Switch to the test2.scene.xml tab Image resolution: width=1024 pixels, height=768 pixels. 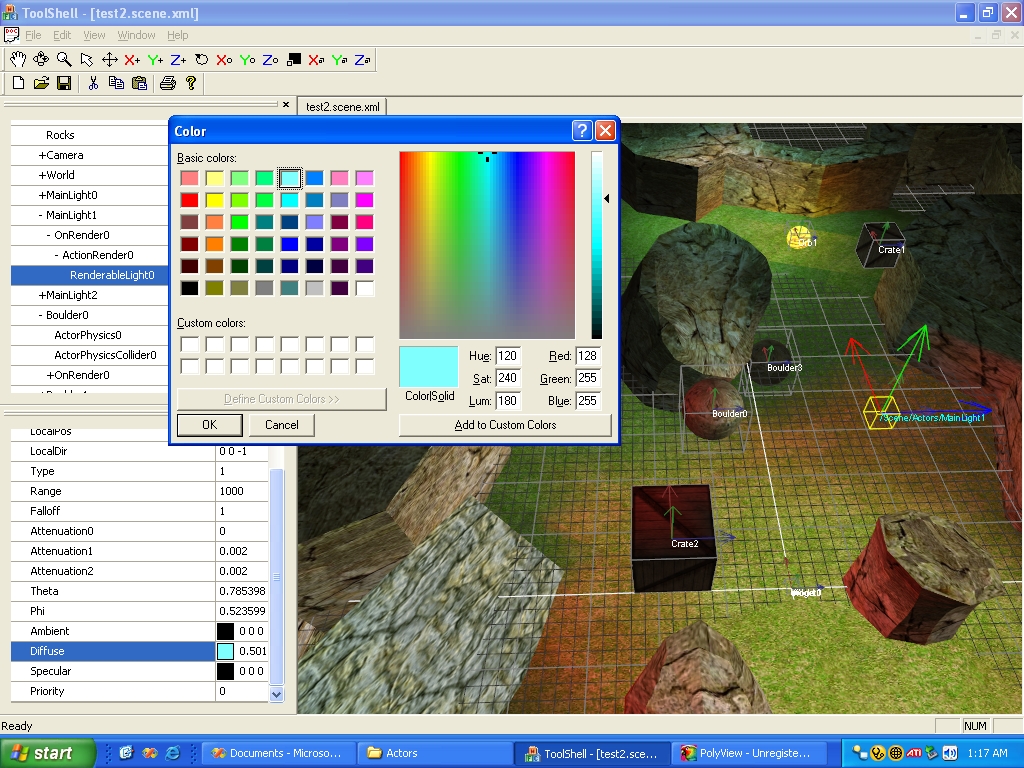tap(342, 106)
